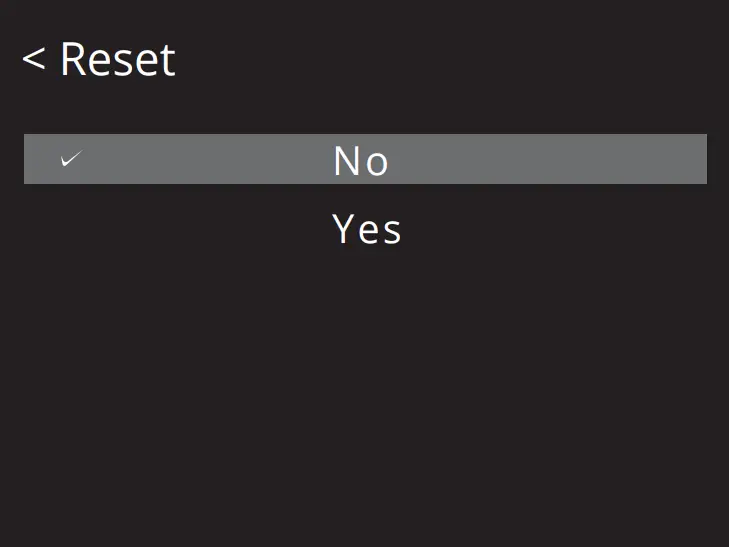Select the No option

[x=361, y=160]
